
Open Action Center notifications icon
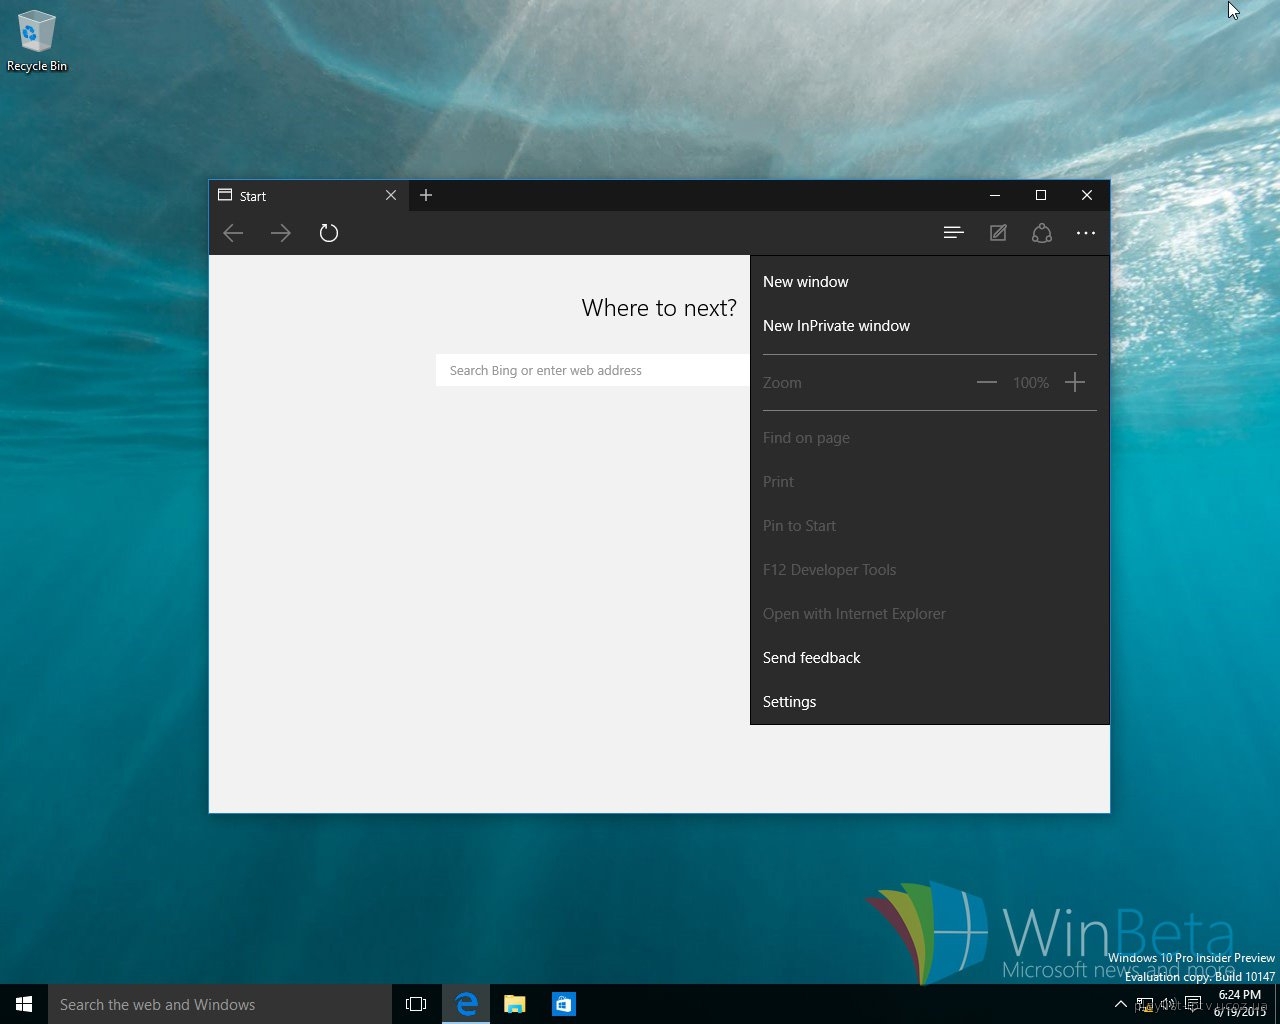(x=1193, y=1004)
